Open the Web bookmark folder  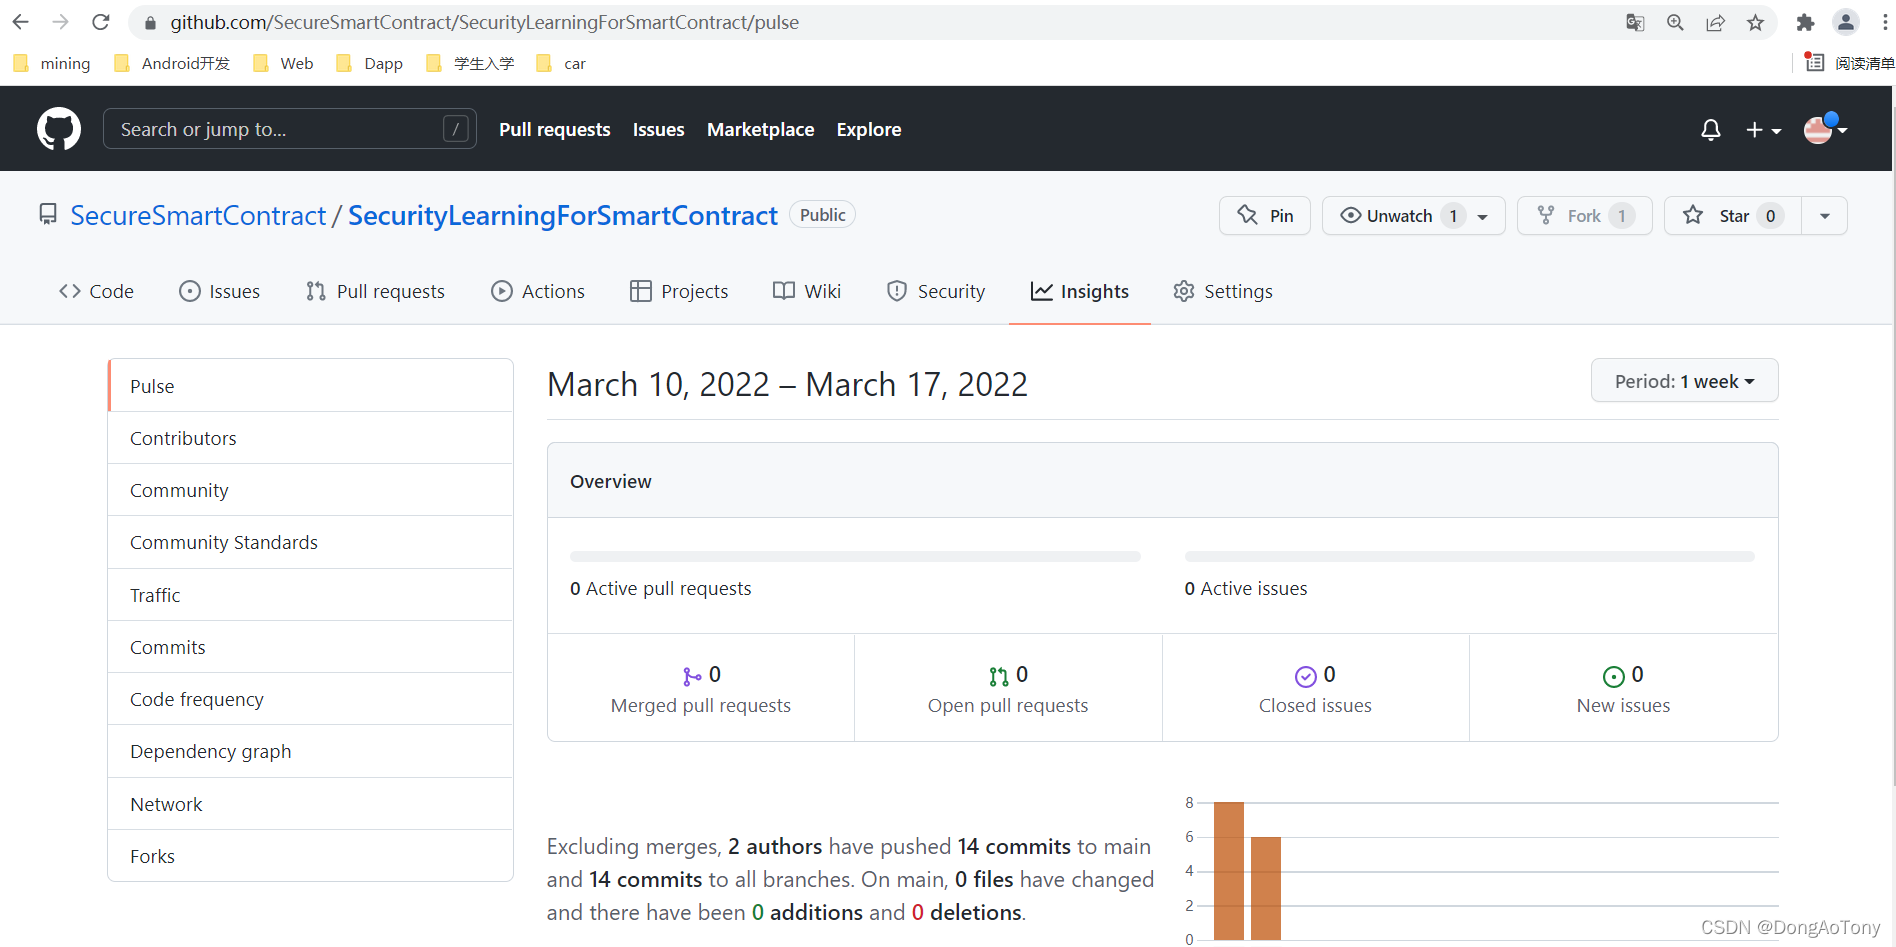283,63
